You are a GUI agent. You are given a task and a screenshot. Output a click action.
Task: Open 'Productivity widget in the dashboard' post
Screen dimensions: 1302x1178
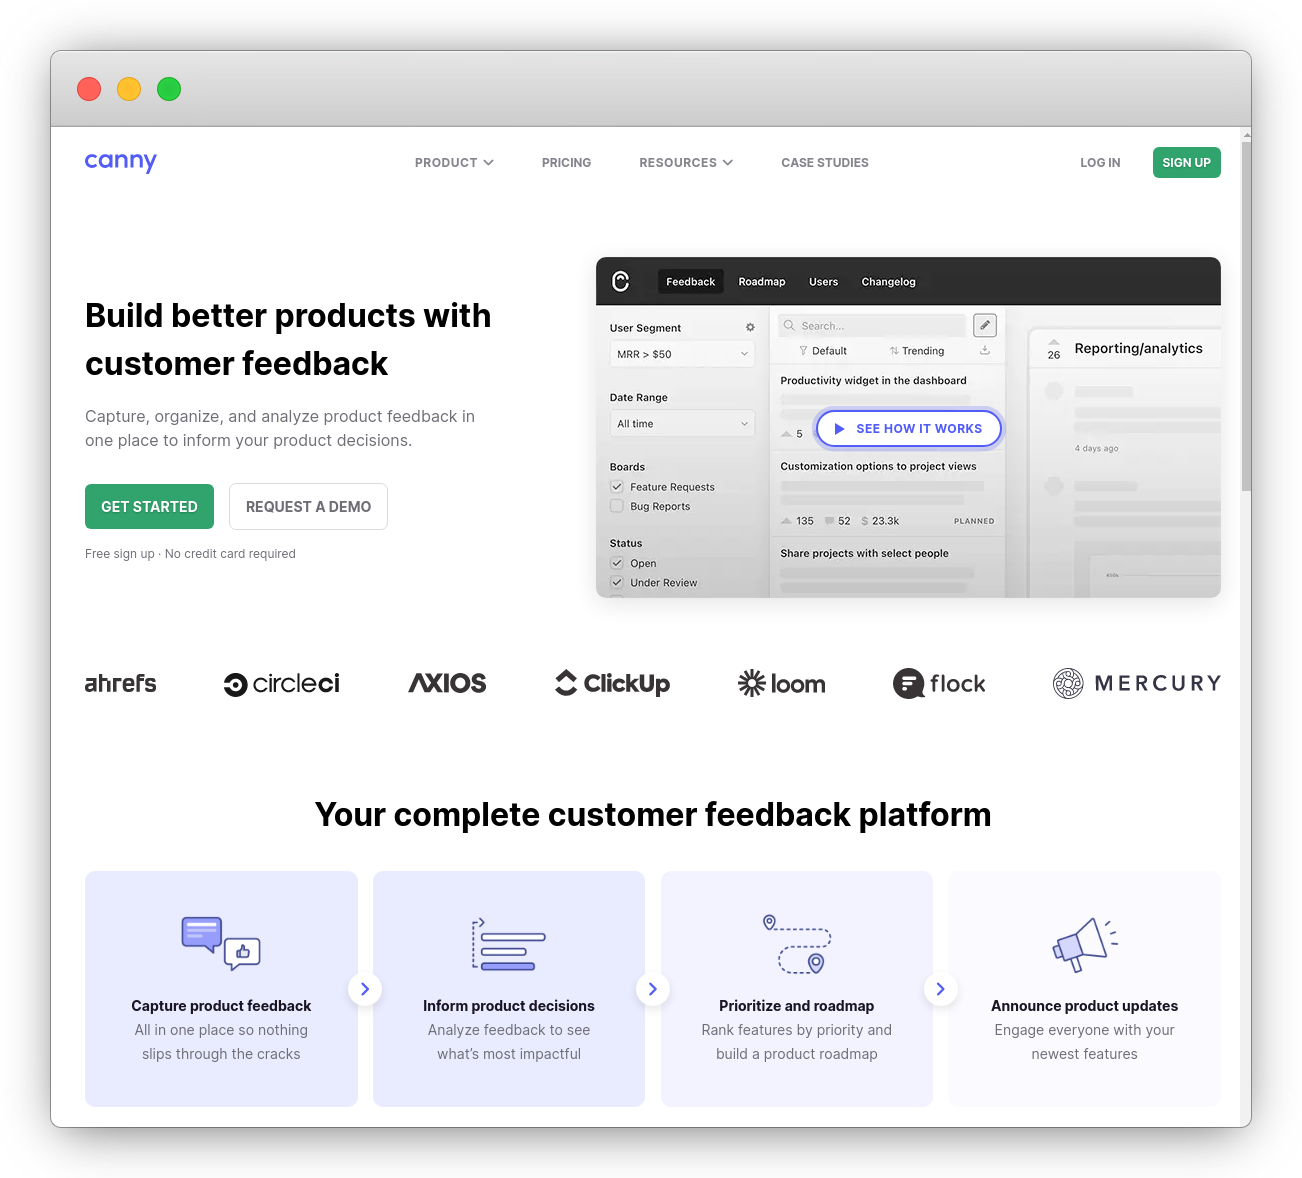pyautogui.click(x=873, y=381)
